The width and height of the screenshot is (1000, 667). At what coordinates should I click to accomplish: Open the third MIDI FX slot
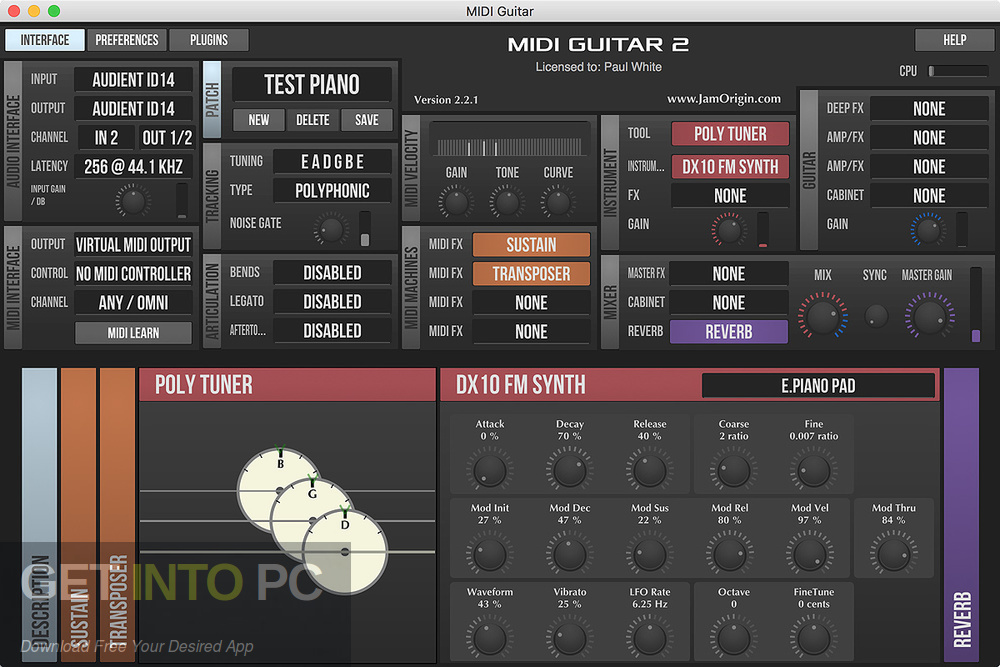[x=531, y=303]
